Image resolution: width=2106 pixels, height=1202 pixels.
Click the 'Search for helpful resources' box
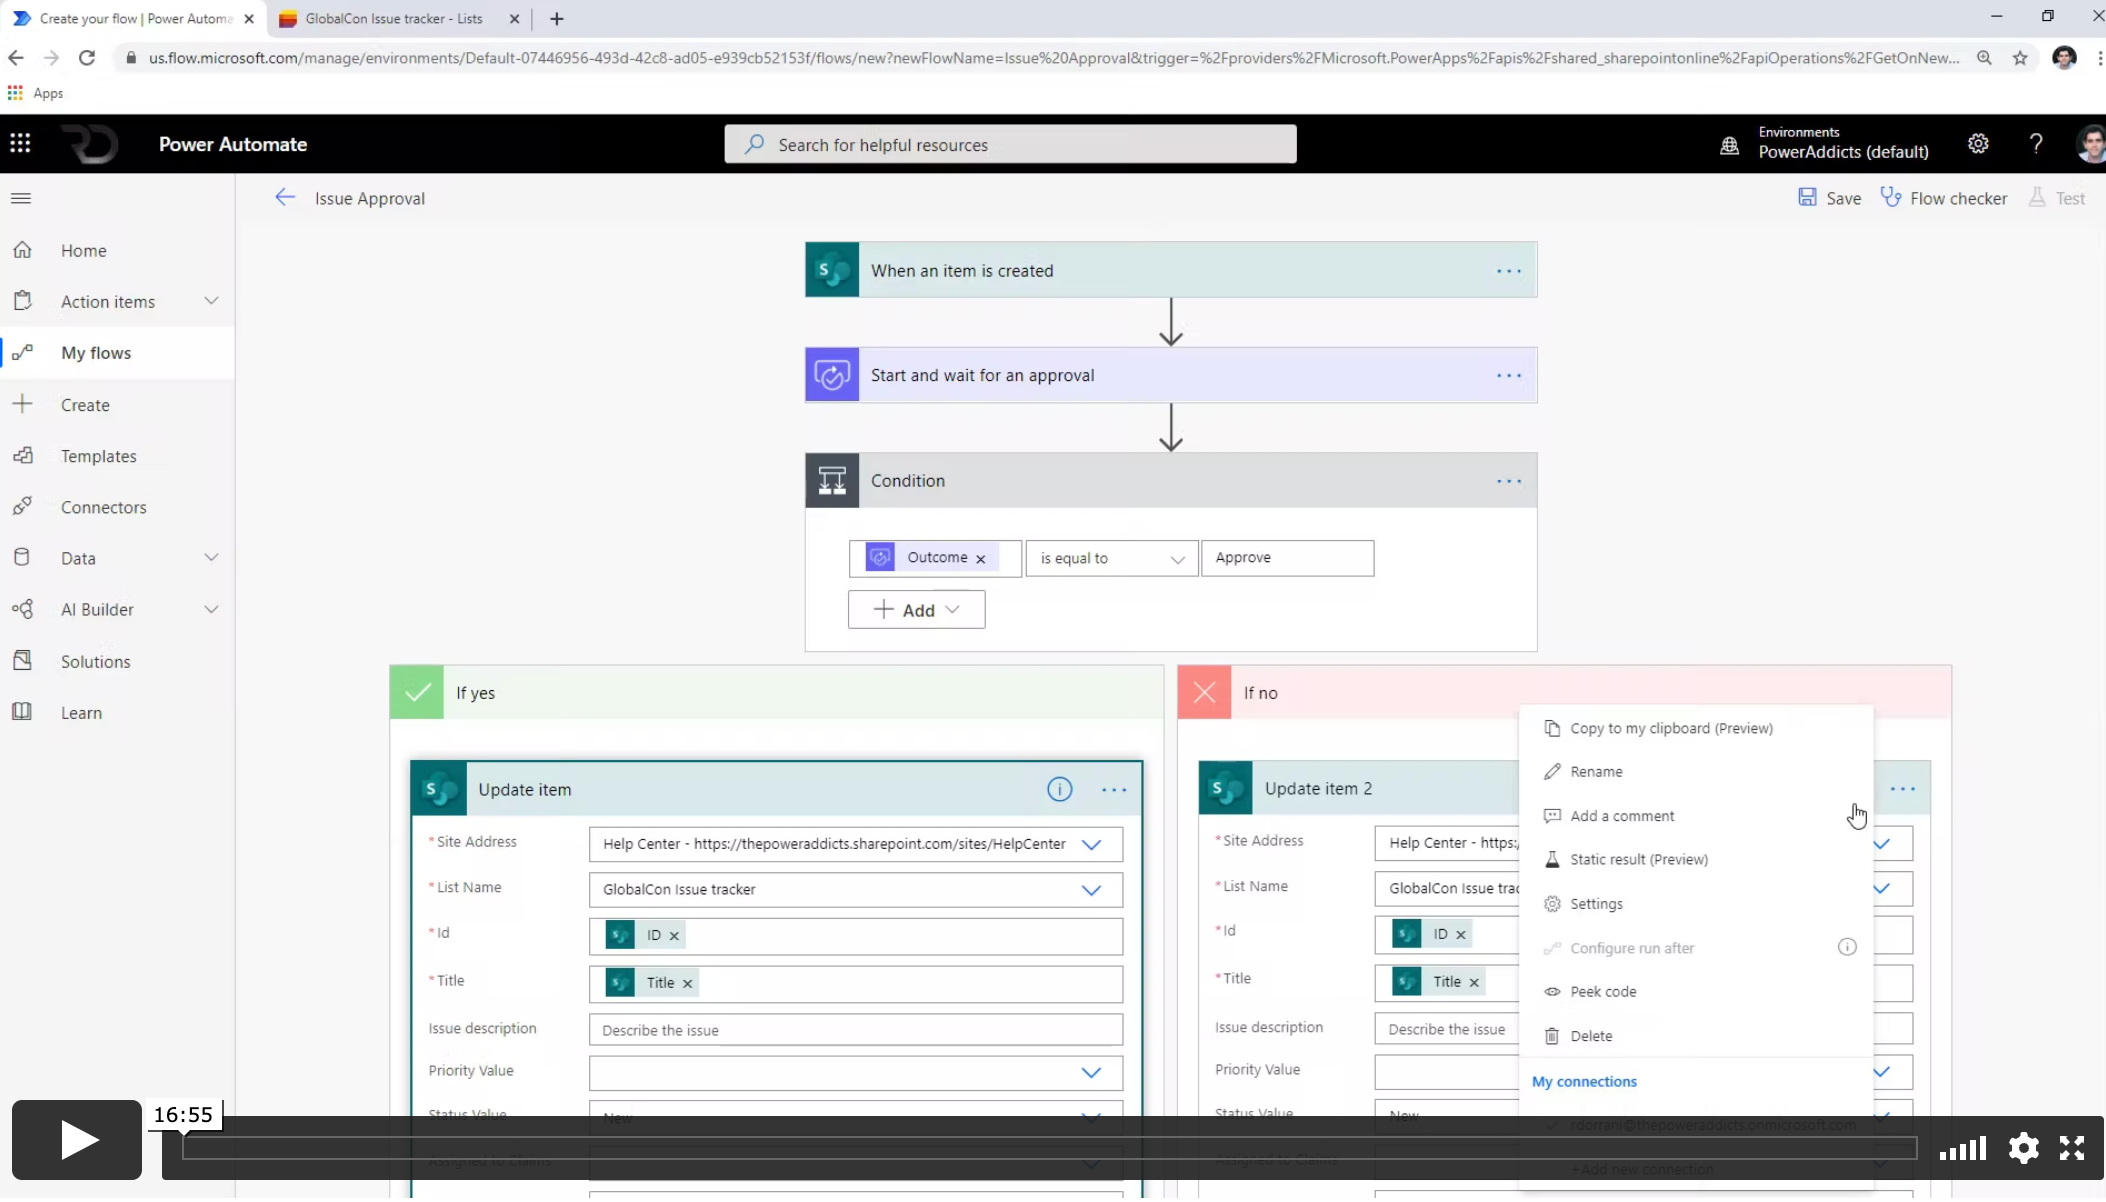(x=1010, y=144)
